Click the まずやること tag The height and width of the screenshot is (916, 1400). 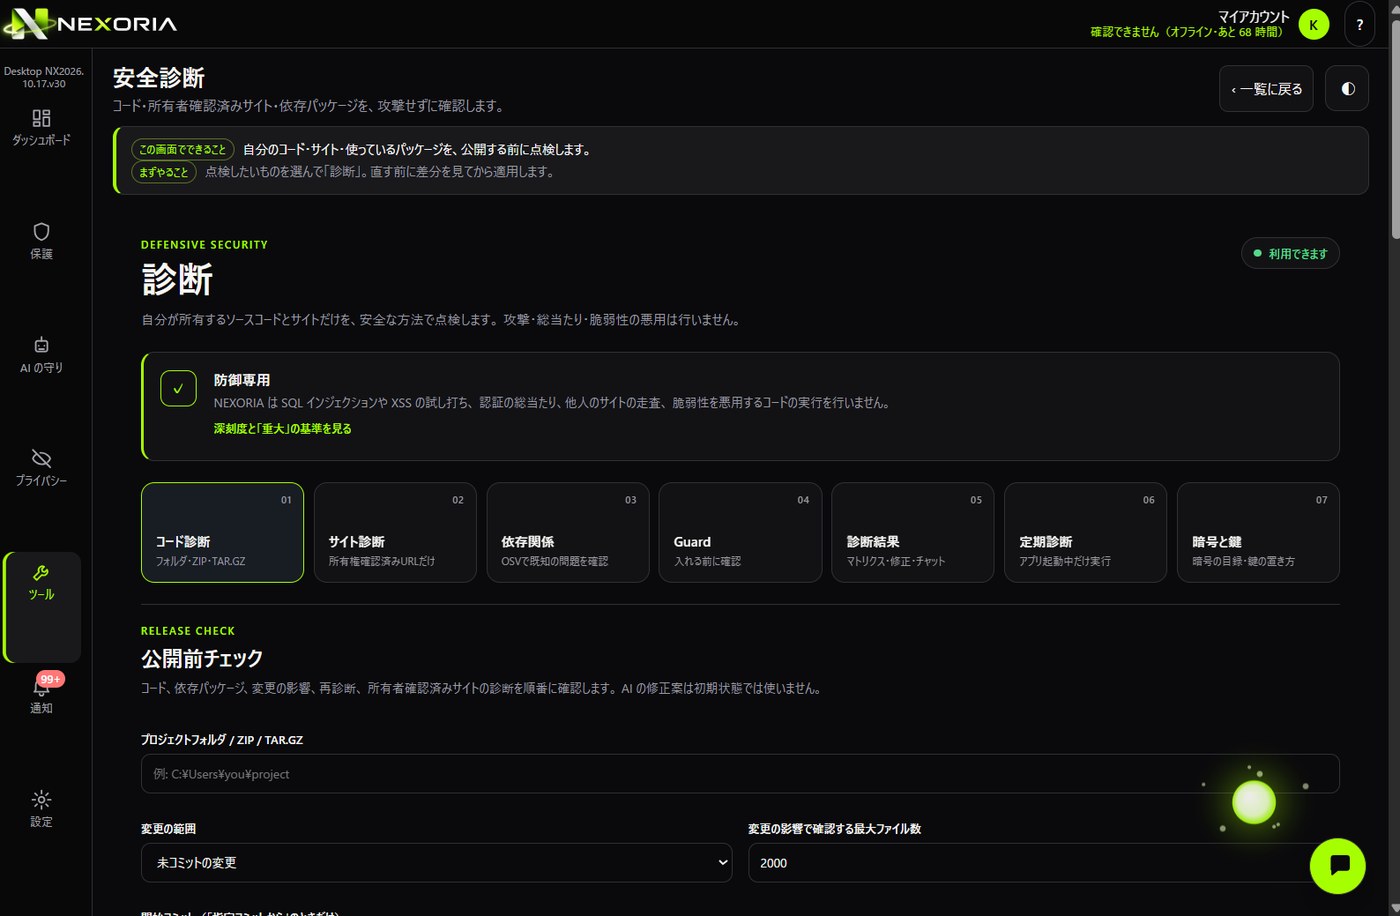(163, 172)
